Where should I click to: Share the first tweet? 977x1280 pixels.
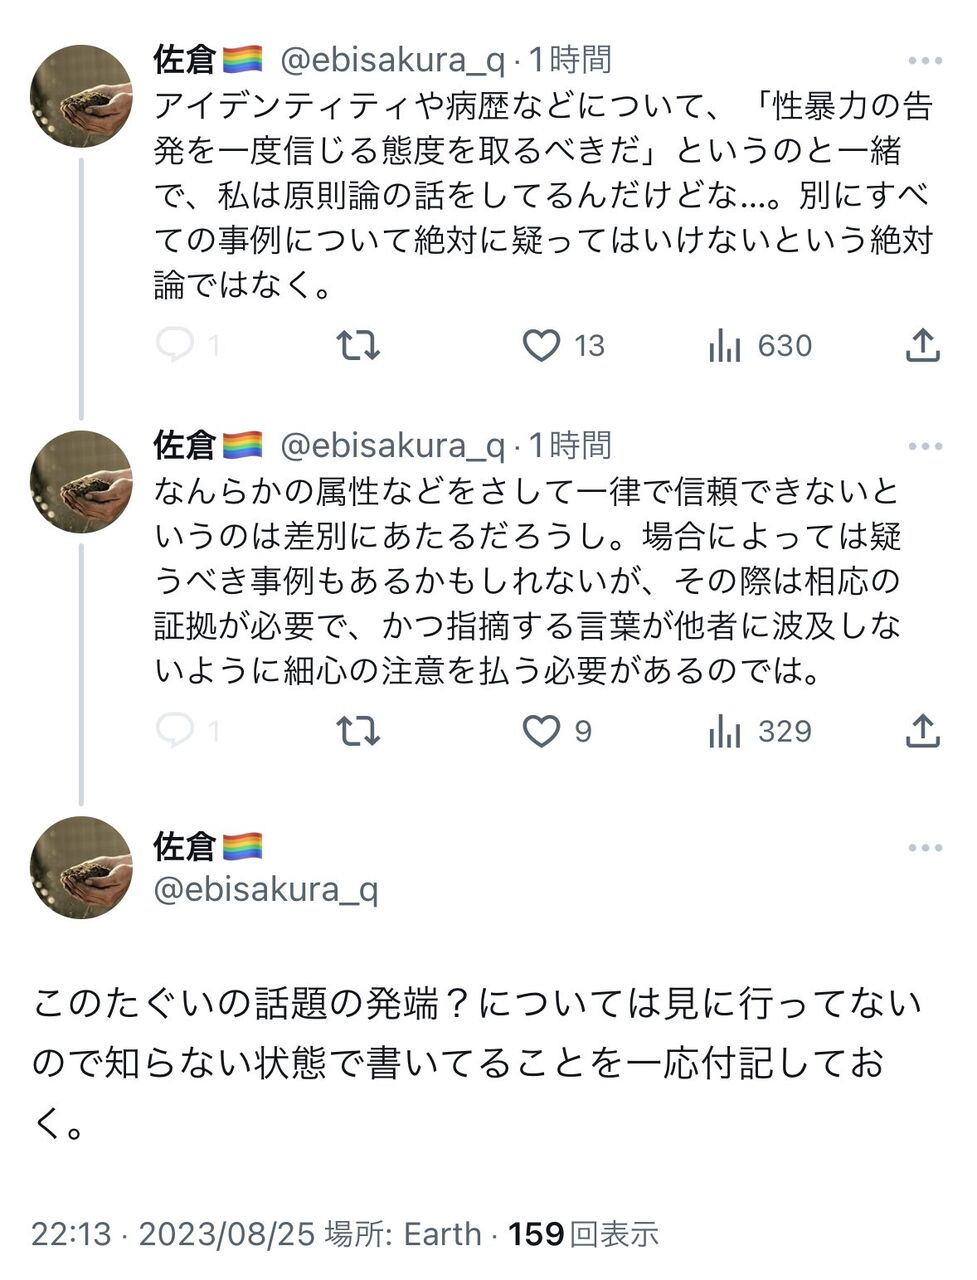point(922,345)
